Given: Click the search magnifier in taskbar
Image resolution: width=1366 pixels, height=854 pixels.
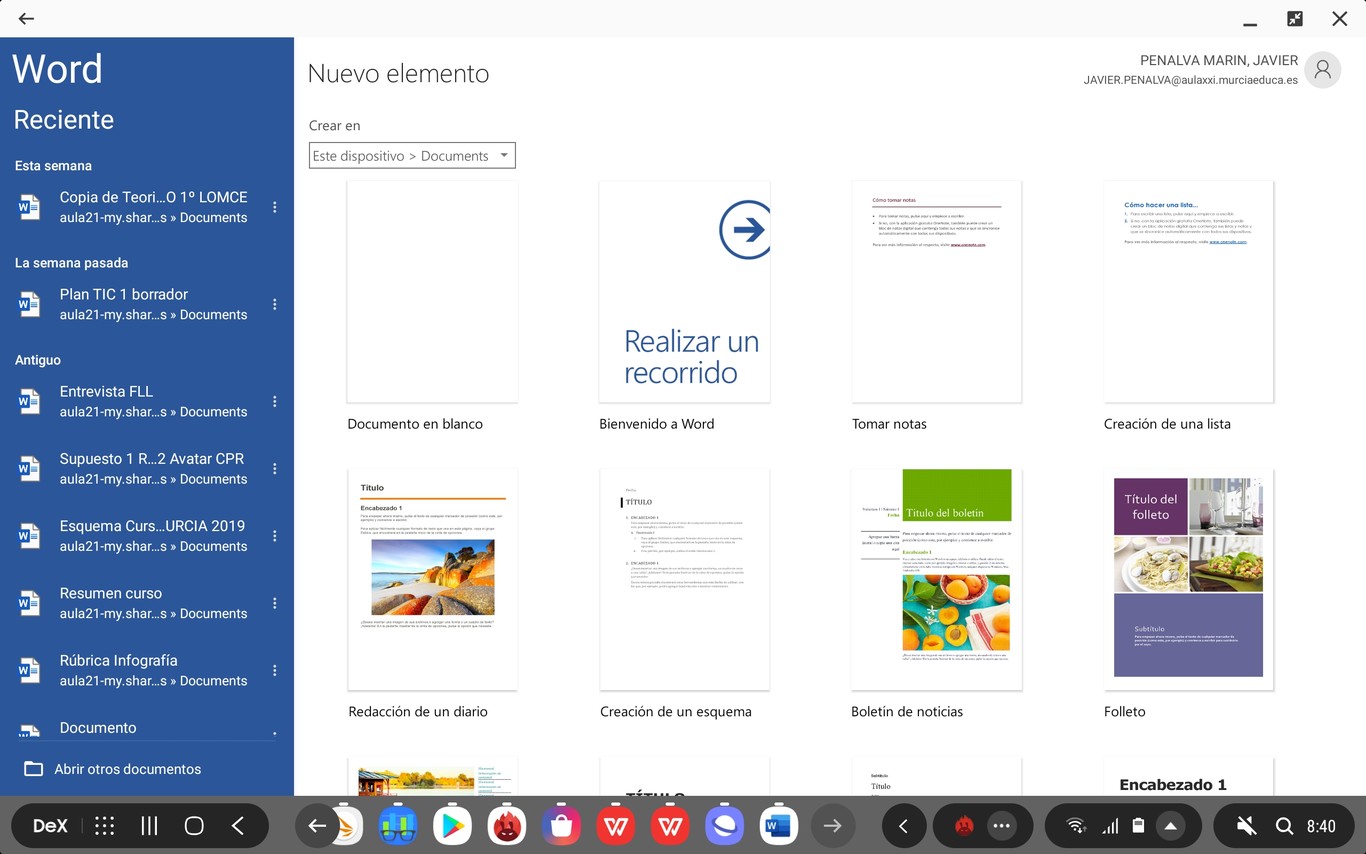Looking at the screenshot, I should click(x=1284, y=826).
